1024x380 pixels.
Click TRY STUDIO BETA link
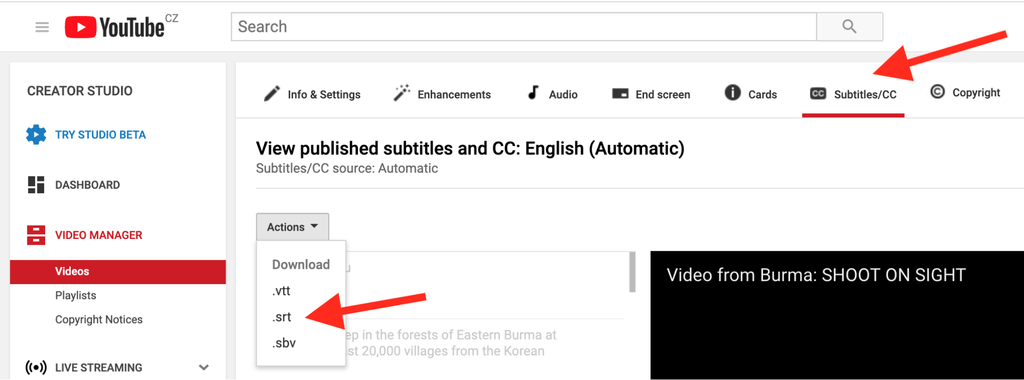click(x=101, y=135)
